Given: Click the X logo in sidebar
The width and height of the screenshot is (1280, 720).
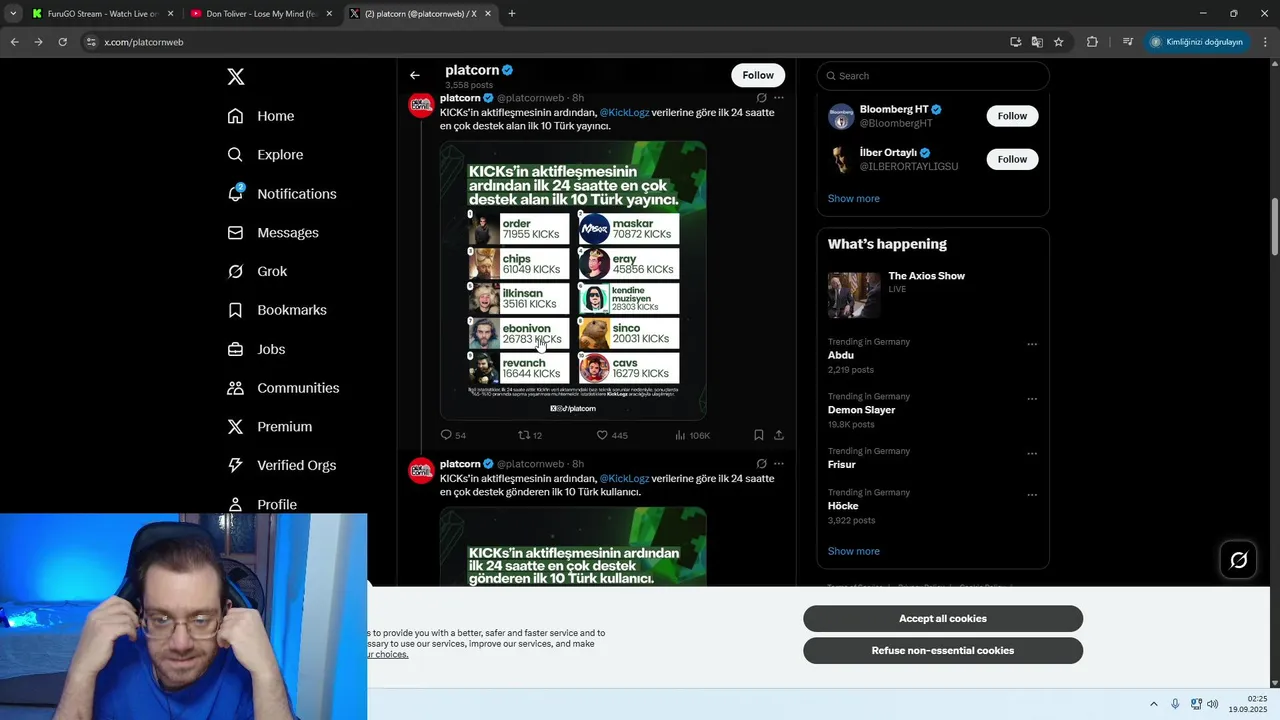Looking at the screenshot, I should point(236,77).
